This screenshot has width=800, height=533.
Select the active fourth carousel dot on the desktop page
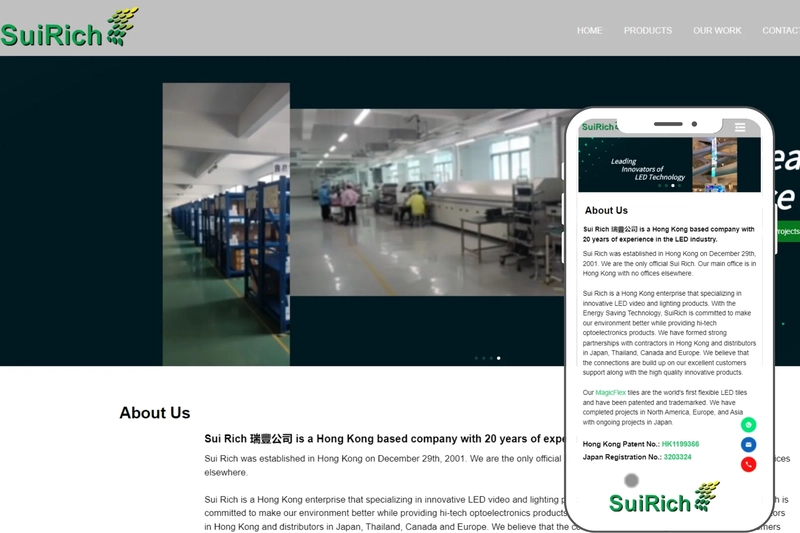tap(498, 358)
